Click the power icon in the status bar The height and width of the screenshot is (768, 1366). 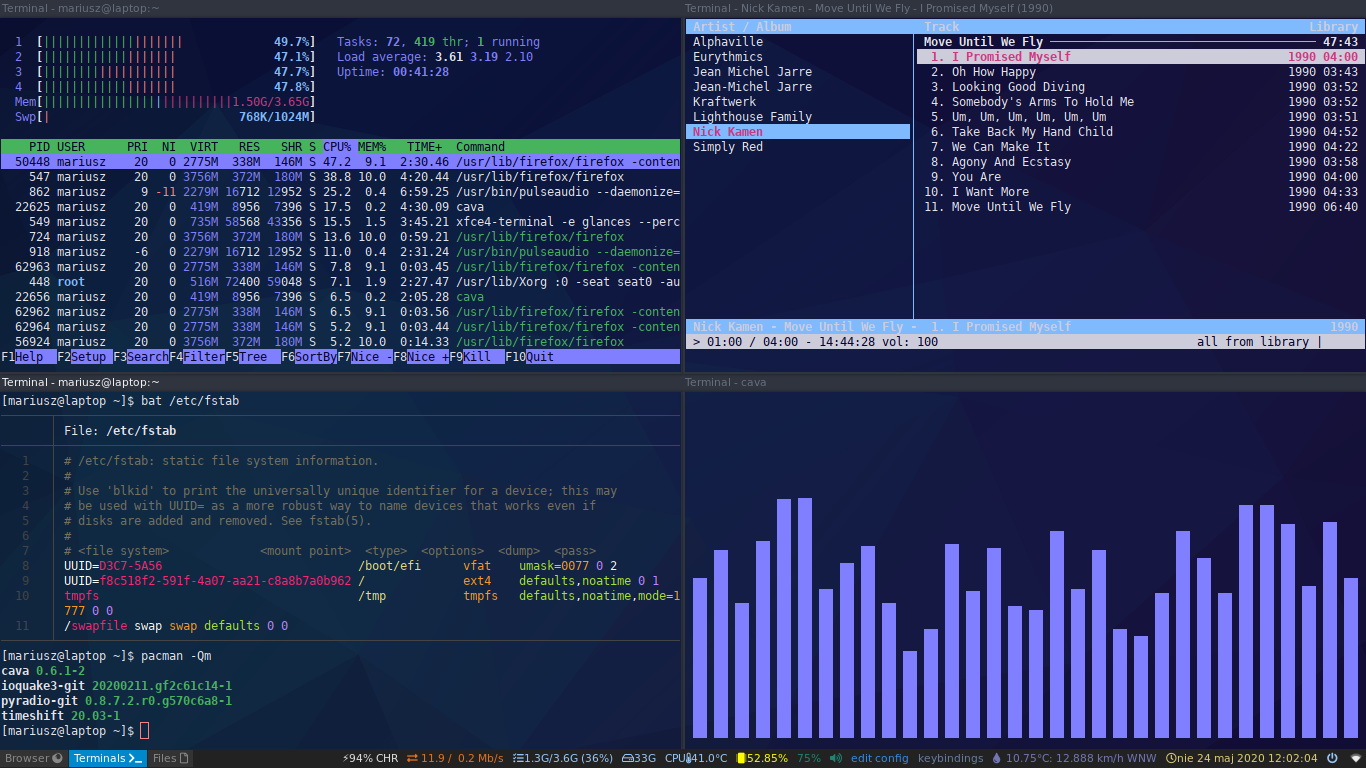coord(1331,758)
